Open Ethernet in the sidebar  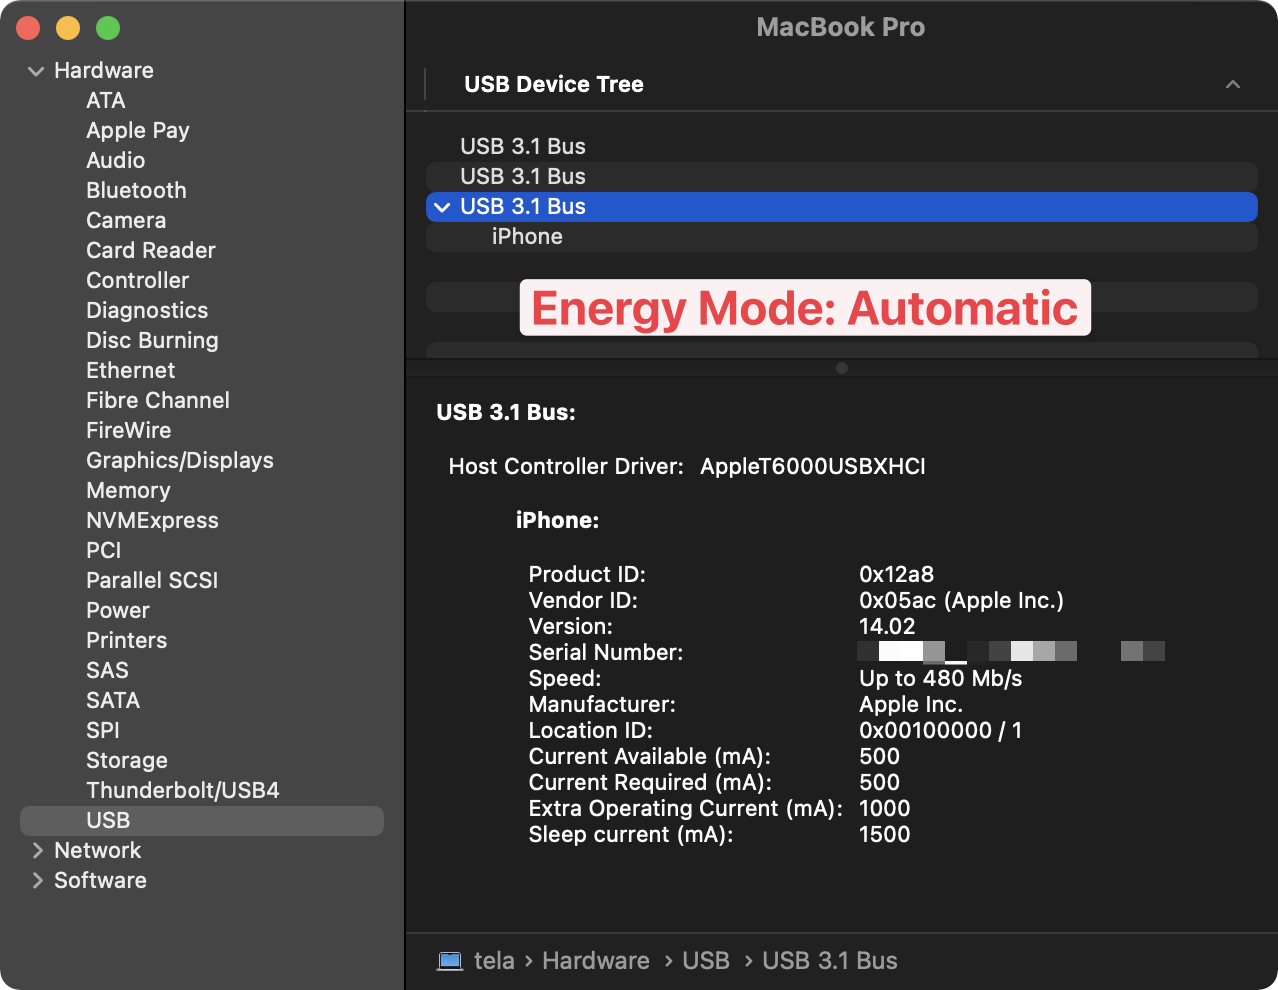[x=130, y=371]
